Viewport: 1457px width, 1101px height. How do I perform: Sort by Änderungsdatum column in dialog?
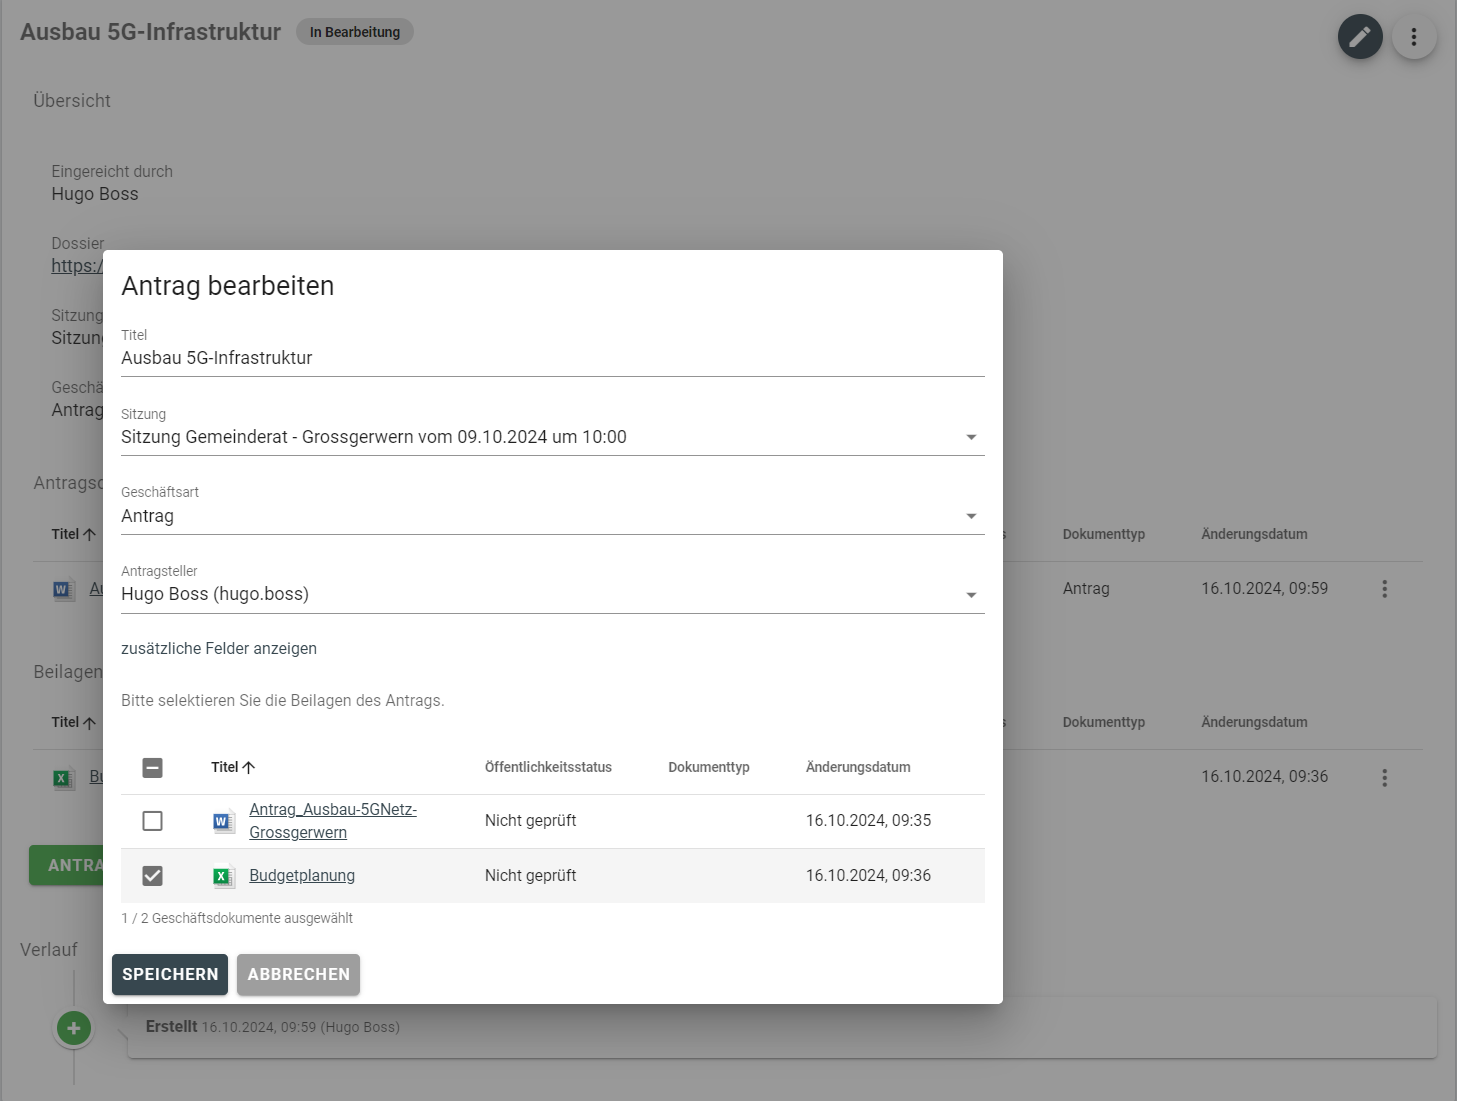point(858,767)
